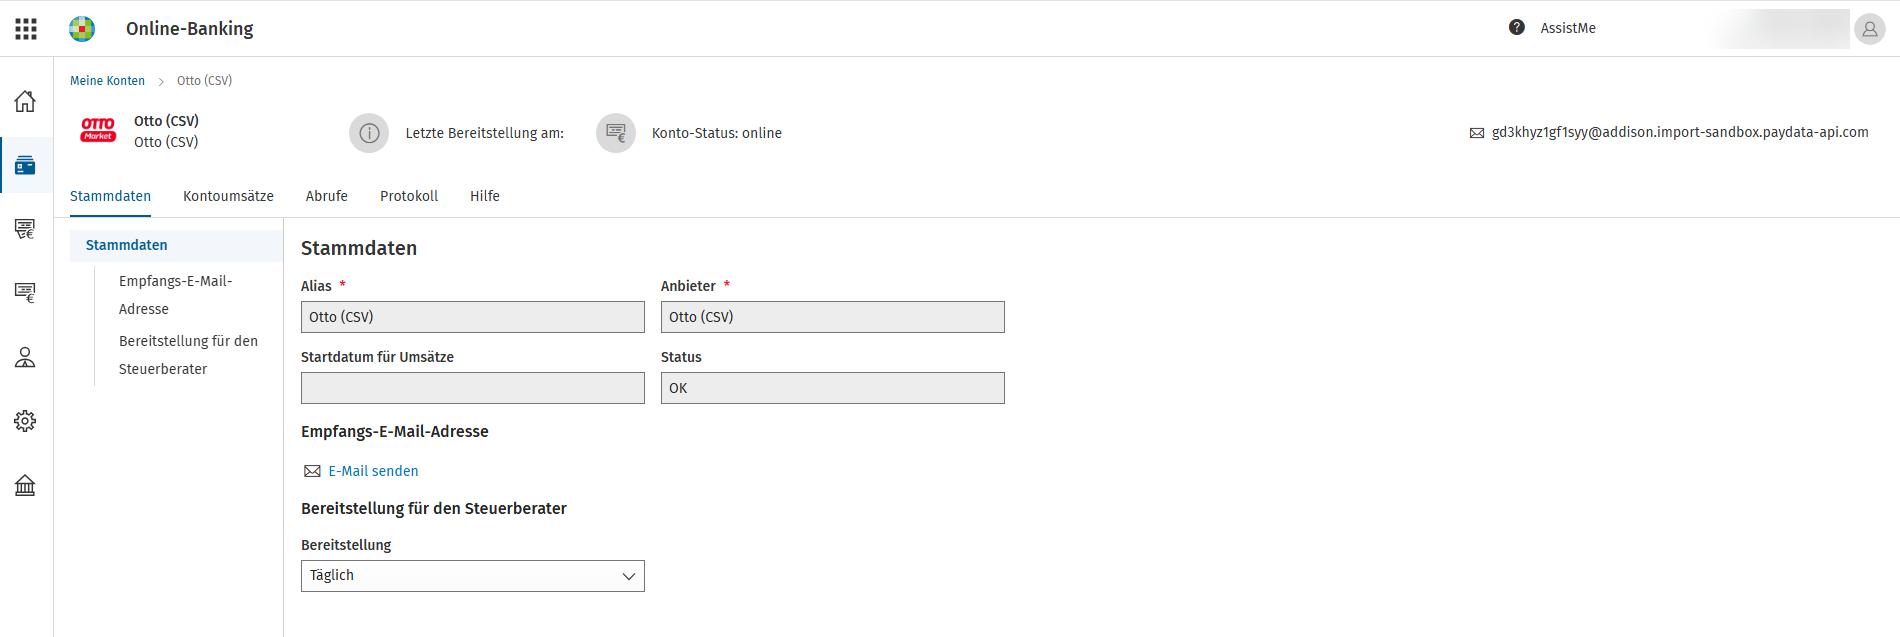The image size is (1900, 637).
Task: Open the Bereitstellung Täglich dropdown
Action: (x=473, y=576)
